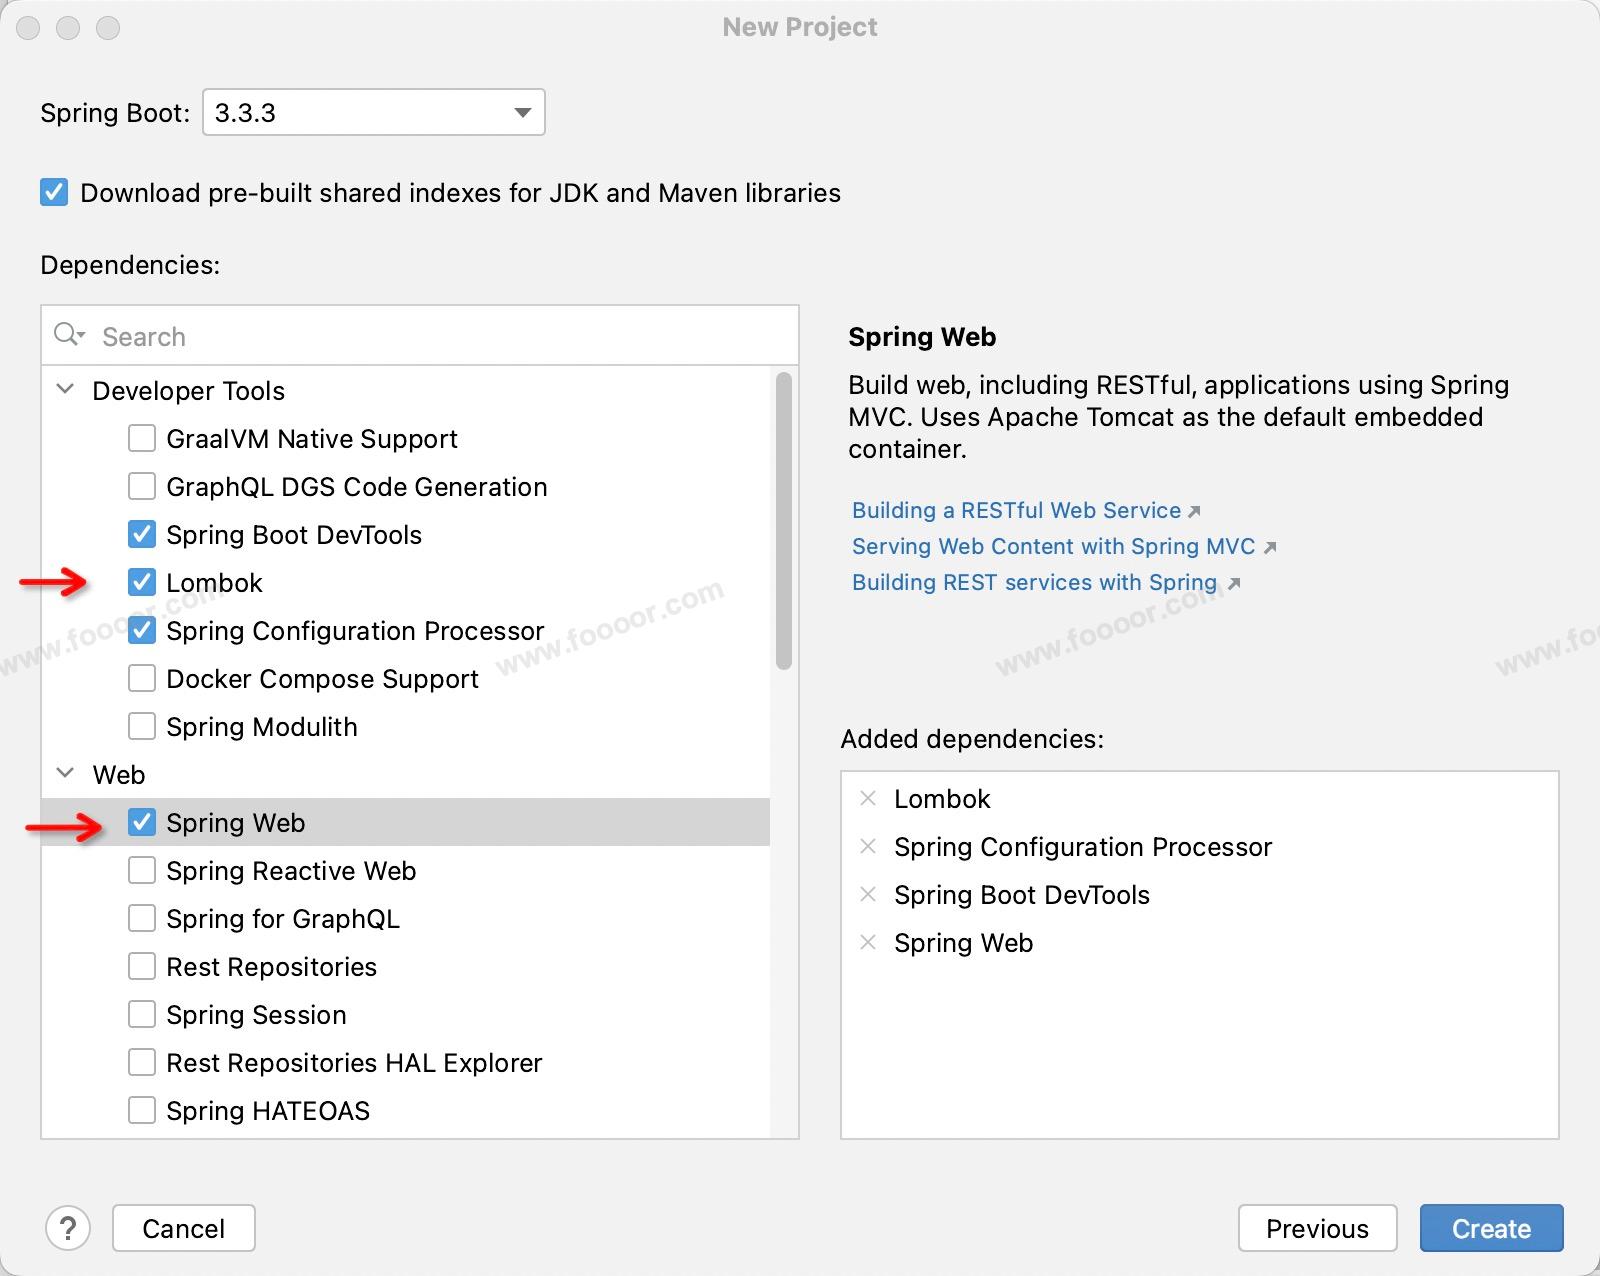Remove Lombok from added dependencies

click(x=868, y=798)
